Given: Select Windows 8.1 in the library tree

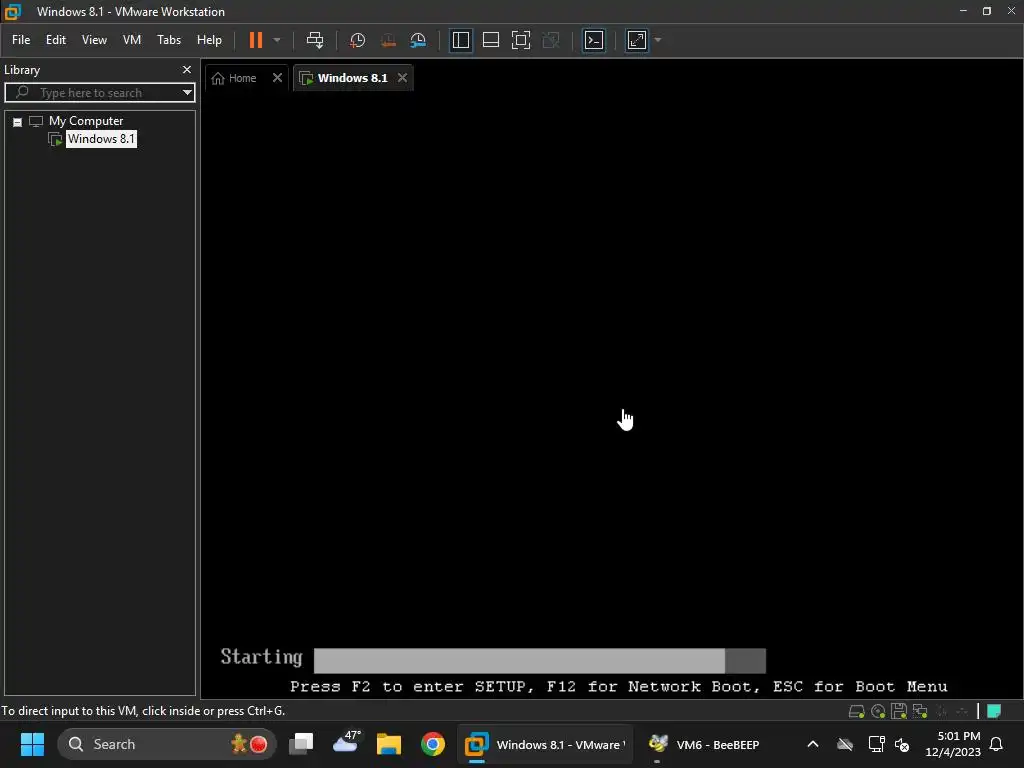Looking at the screenshot, I should [101, 138].
